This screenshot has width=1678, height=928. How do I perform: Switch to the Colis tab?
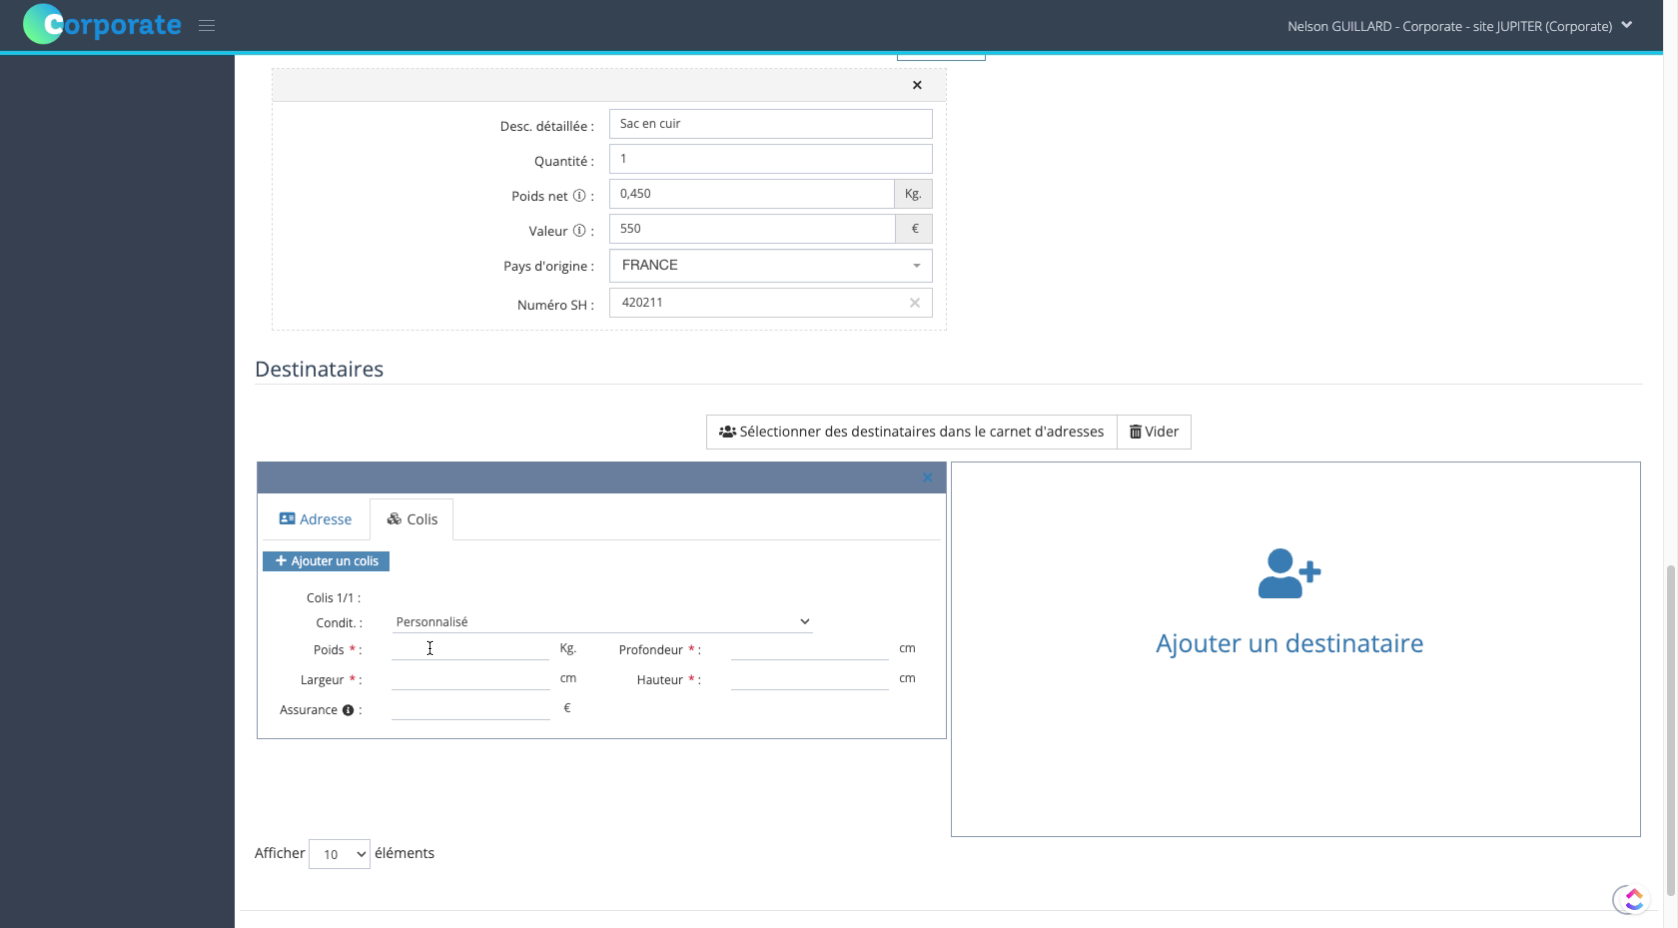pos(412,519)
